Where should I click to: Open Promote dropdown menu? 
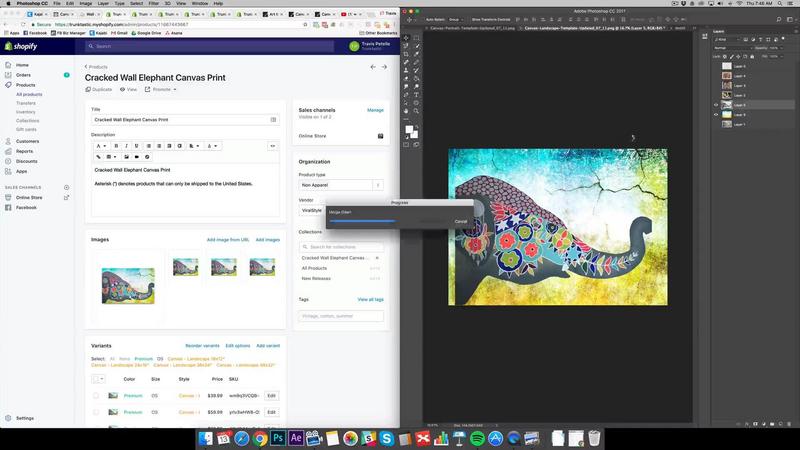[161, 89]
